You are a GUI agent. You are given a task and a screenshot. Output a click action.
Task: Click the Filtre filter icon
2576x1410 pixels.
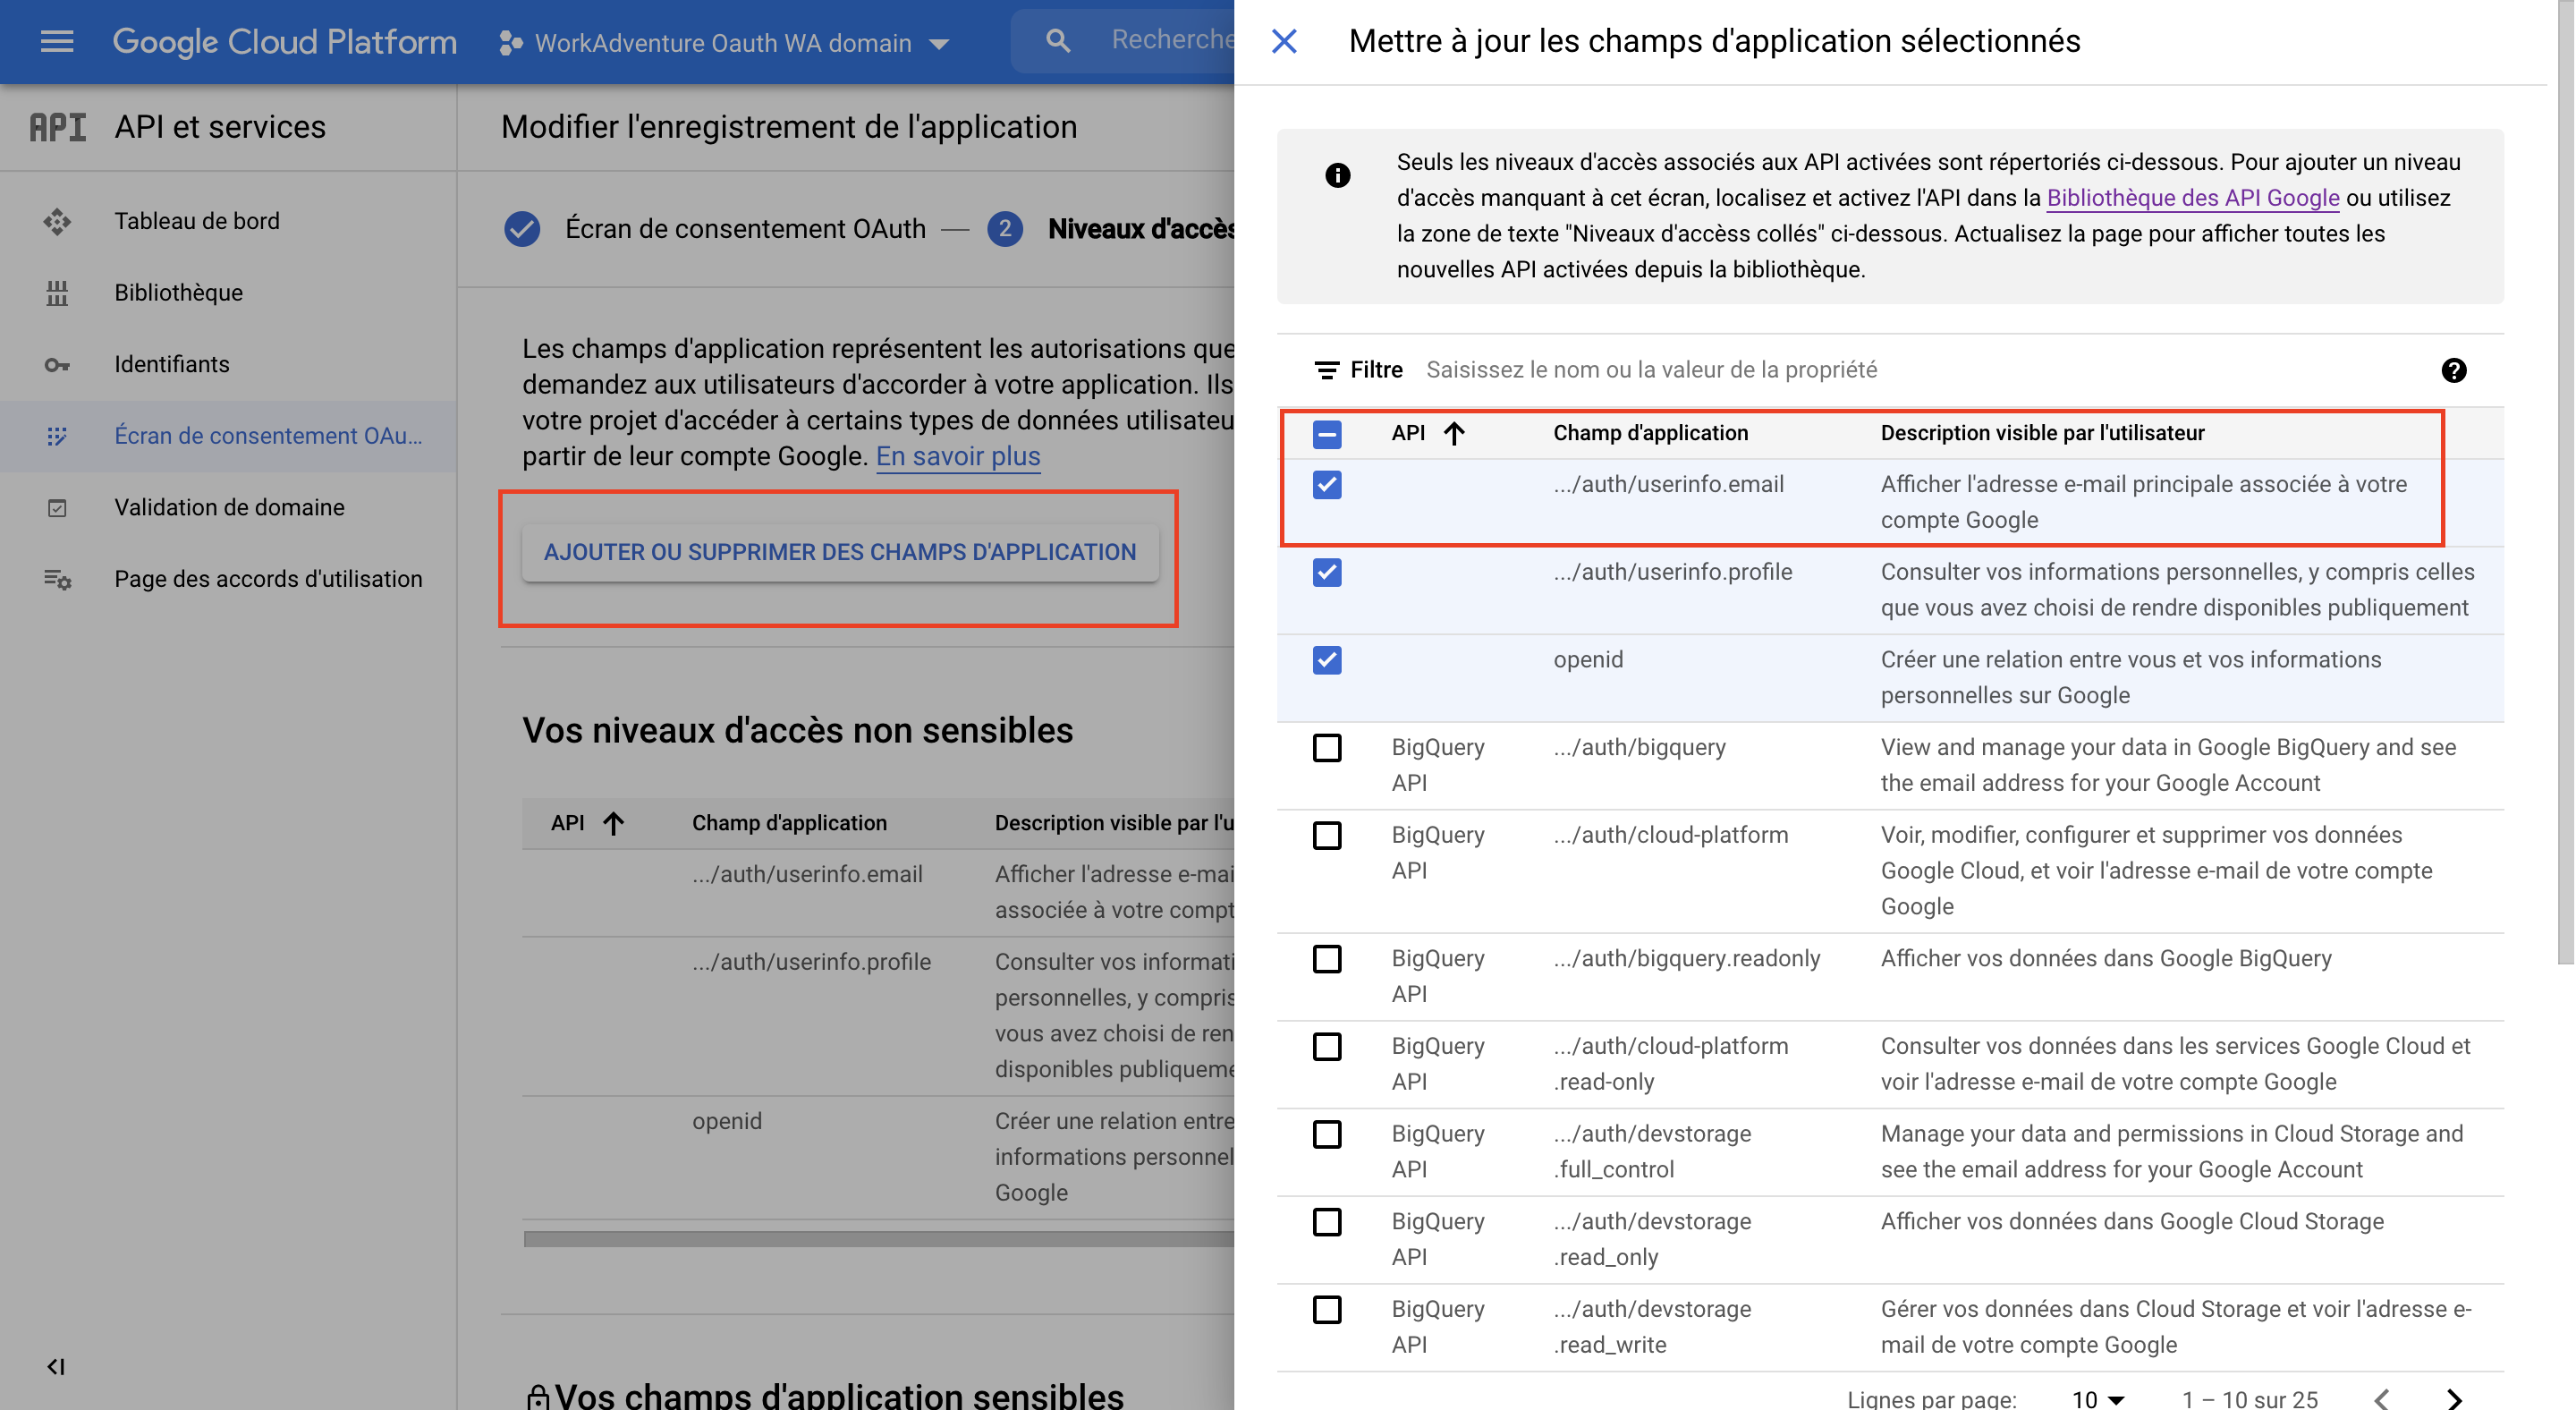tap(1327, 369)
